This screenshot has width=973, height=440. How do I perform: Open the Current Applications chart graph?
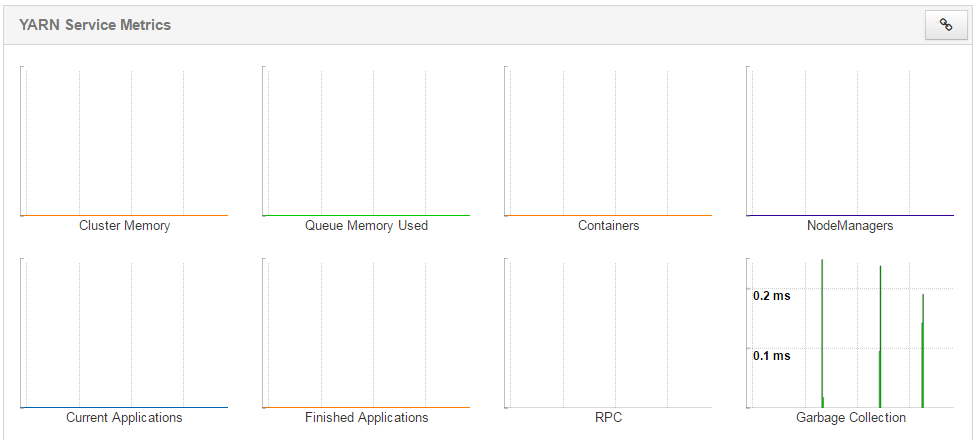[124, 333]
